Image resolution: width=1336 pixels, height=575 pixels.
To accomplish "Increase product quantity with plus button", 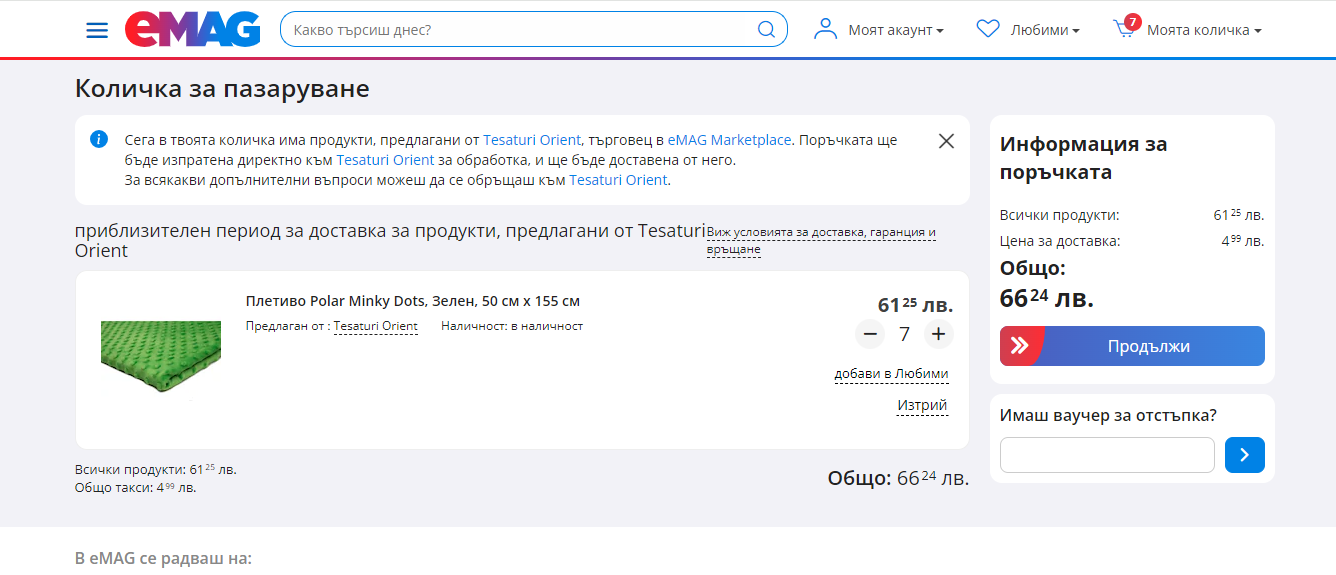I will pos(937,334).
